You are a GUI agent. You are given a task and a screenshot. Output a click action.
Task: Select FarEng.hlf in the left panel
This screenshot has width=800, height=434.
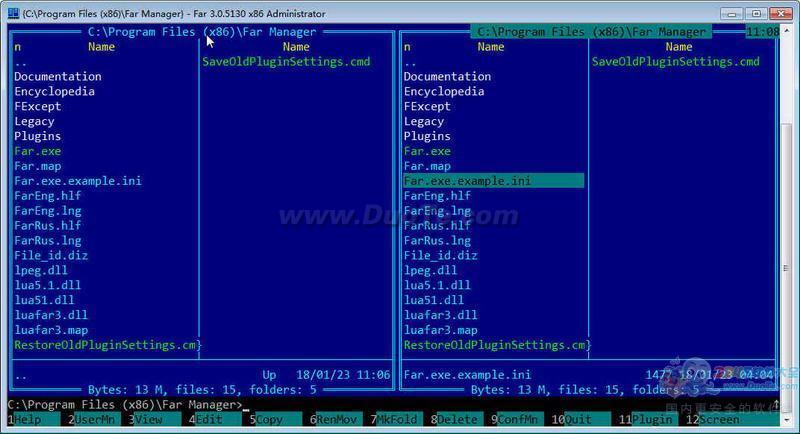pyautogui.click(x=47, y=196)
